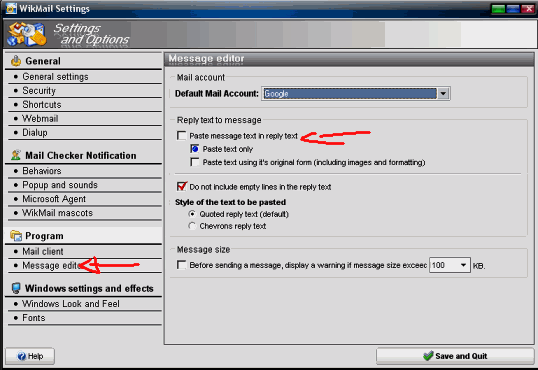Select Chevrons reply text radio
The height and width of the screenshot is (370, 538).
pyautogui.click(x=192, y=226)
